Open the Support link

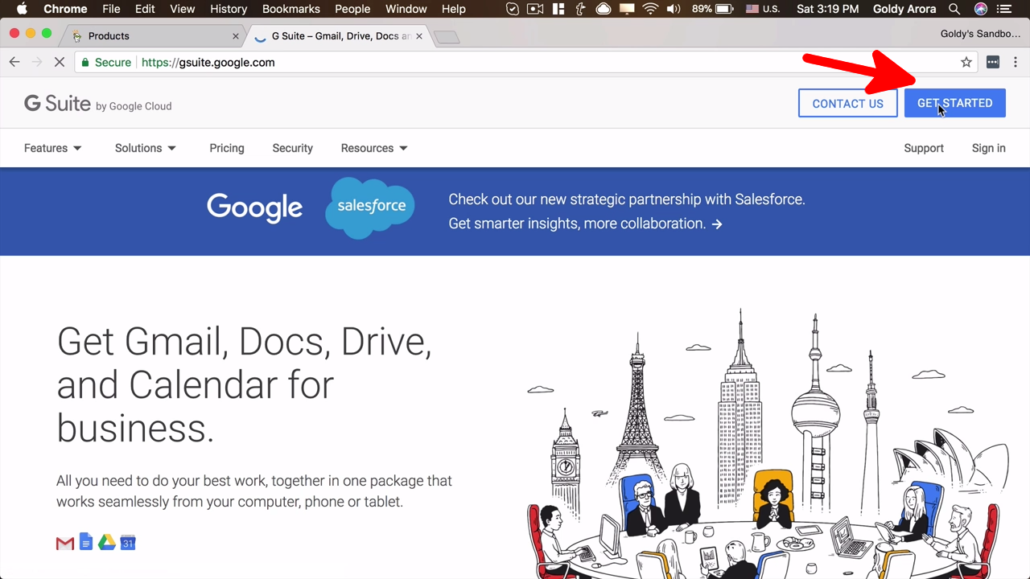click(924, 148)
